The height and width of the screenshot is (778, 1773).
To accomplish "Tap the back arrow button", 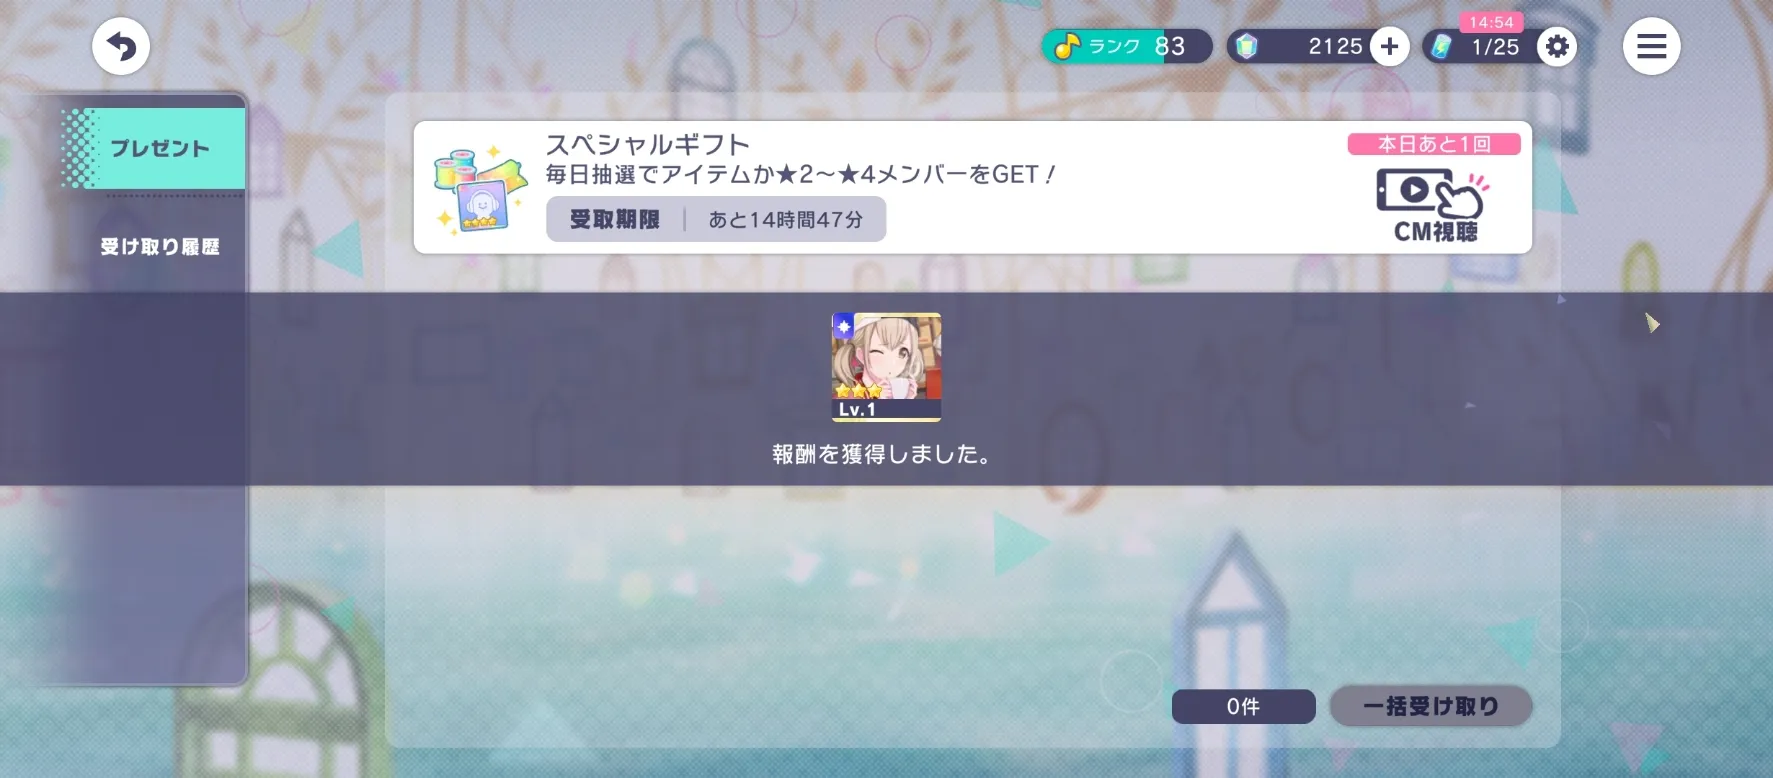I will pyautogui.click(x=121, y=46).
